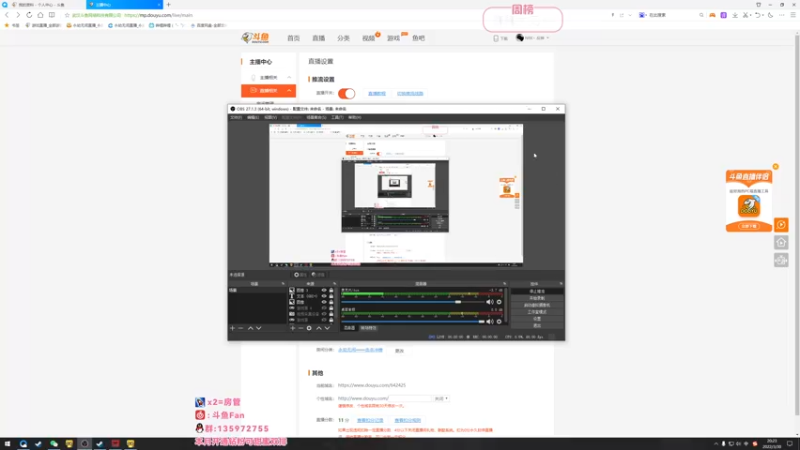The height and width of the screenshot is (450, 800).
Task: Open the 场景集合 menu in OBS
Action: click(x=316, y=117)
